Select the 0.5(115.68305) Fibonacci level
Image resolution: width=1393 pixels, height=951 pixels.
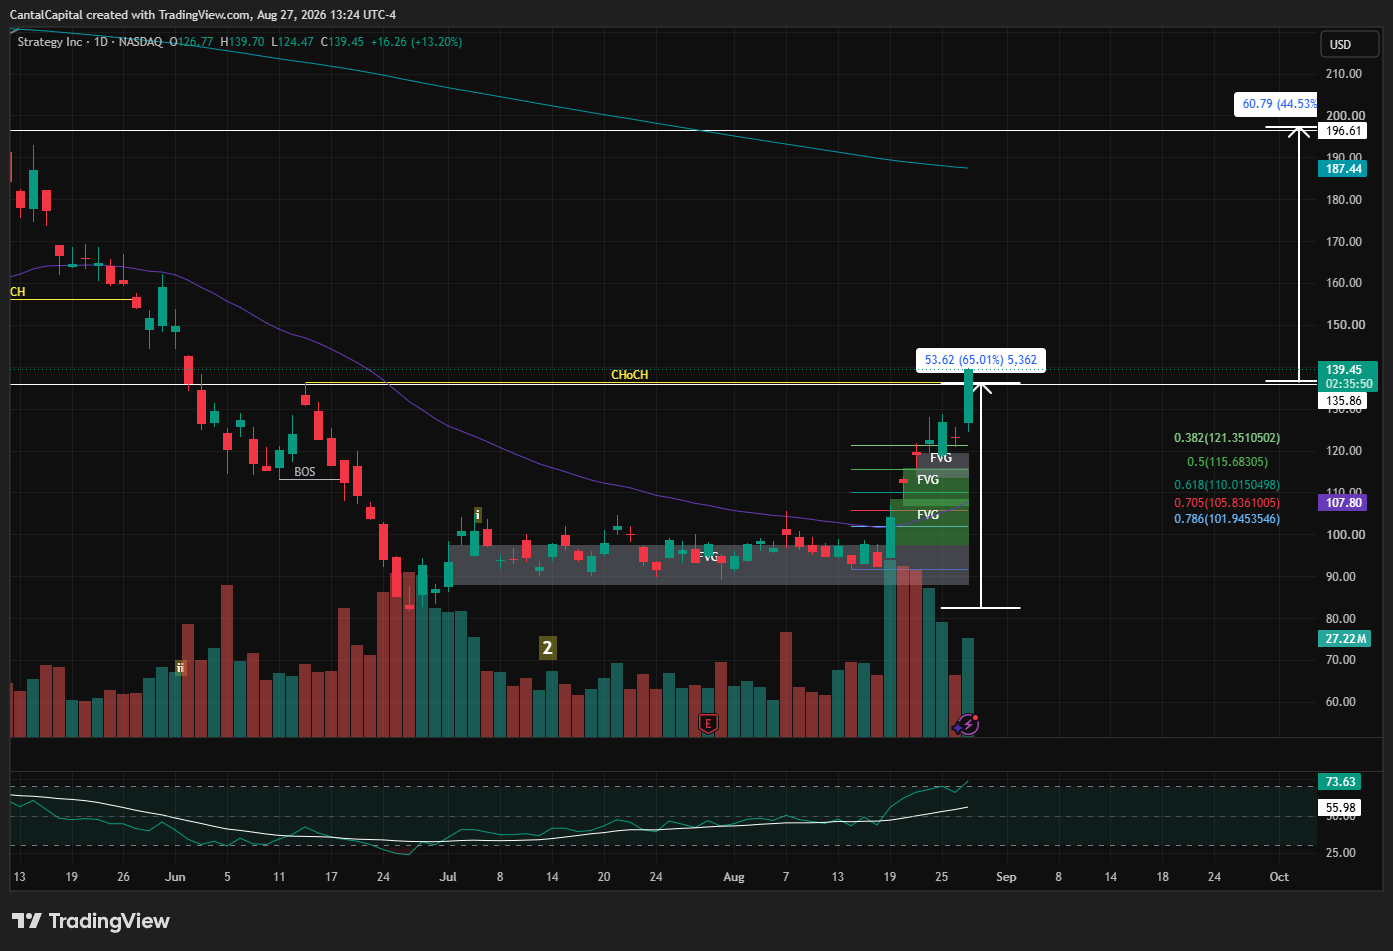click(1227, 462)
